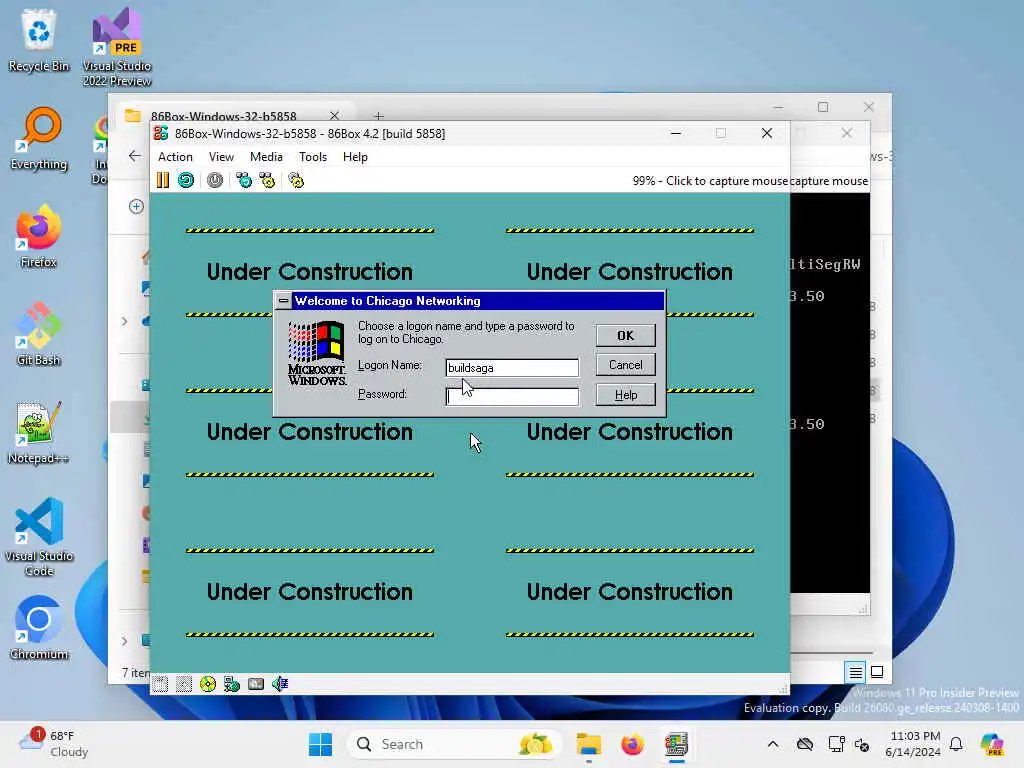Click 86Box taskbar icon

[x=676, y=744]
